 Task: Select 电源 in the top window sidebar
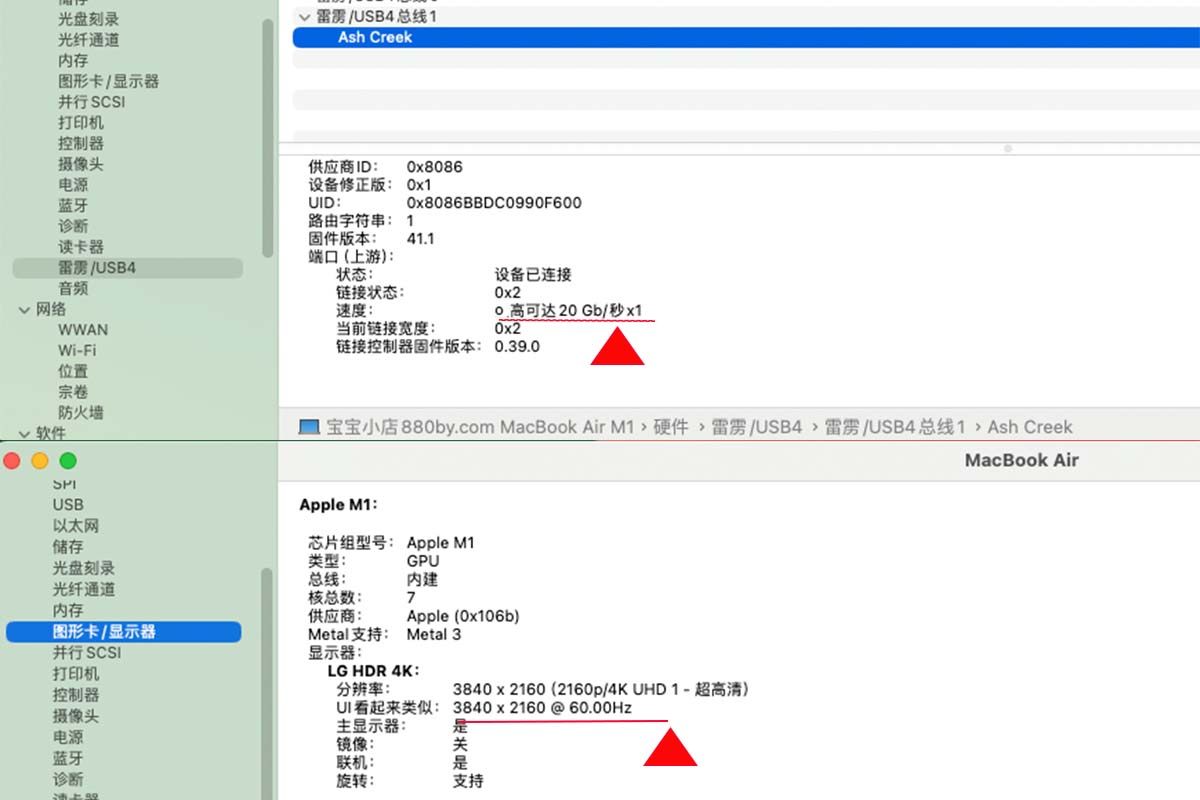pyautogui.click(x=73, y=185)
